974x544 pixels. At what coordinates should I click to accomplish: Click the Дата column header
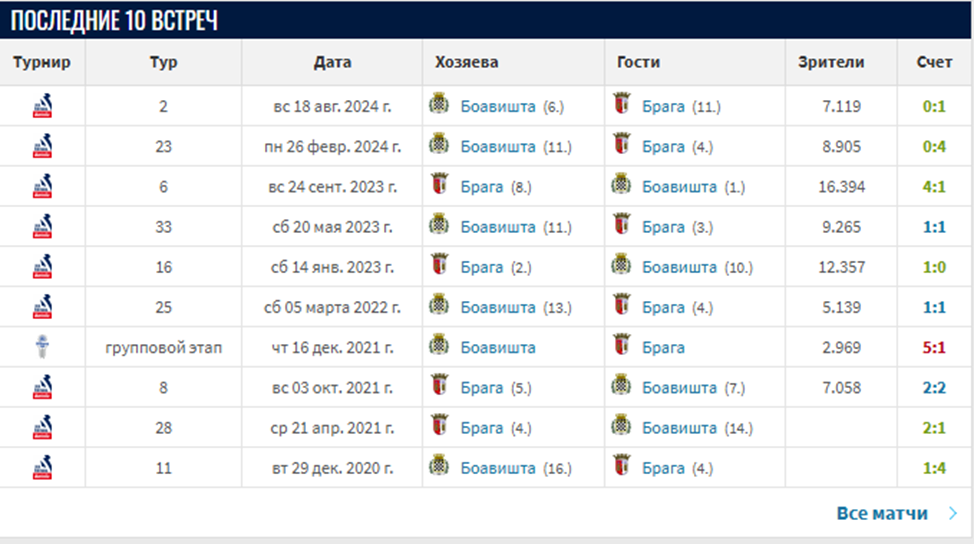(332, 62)
